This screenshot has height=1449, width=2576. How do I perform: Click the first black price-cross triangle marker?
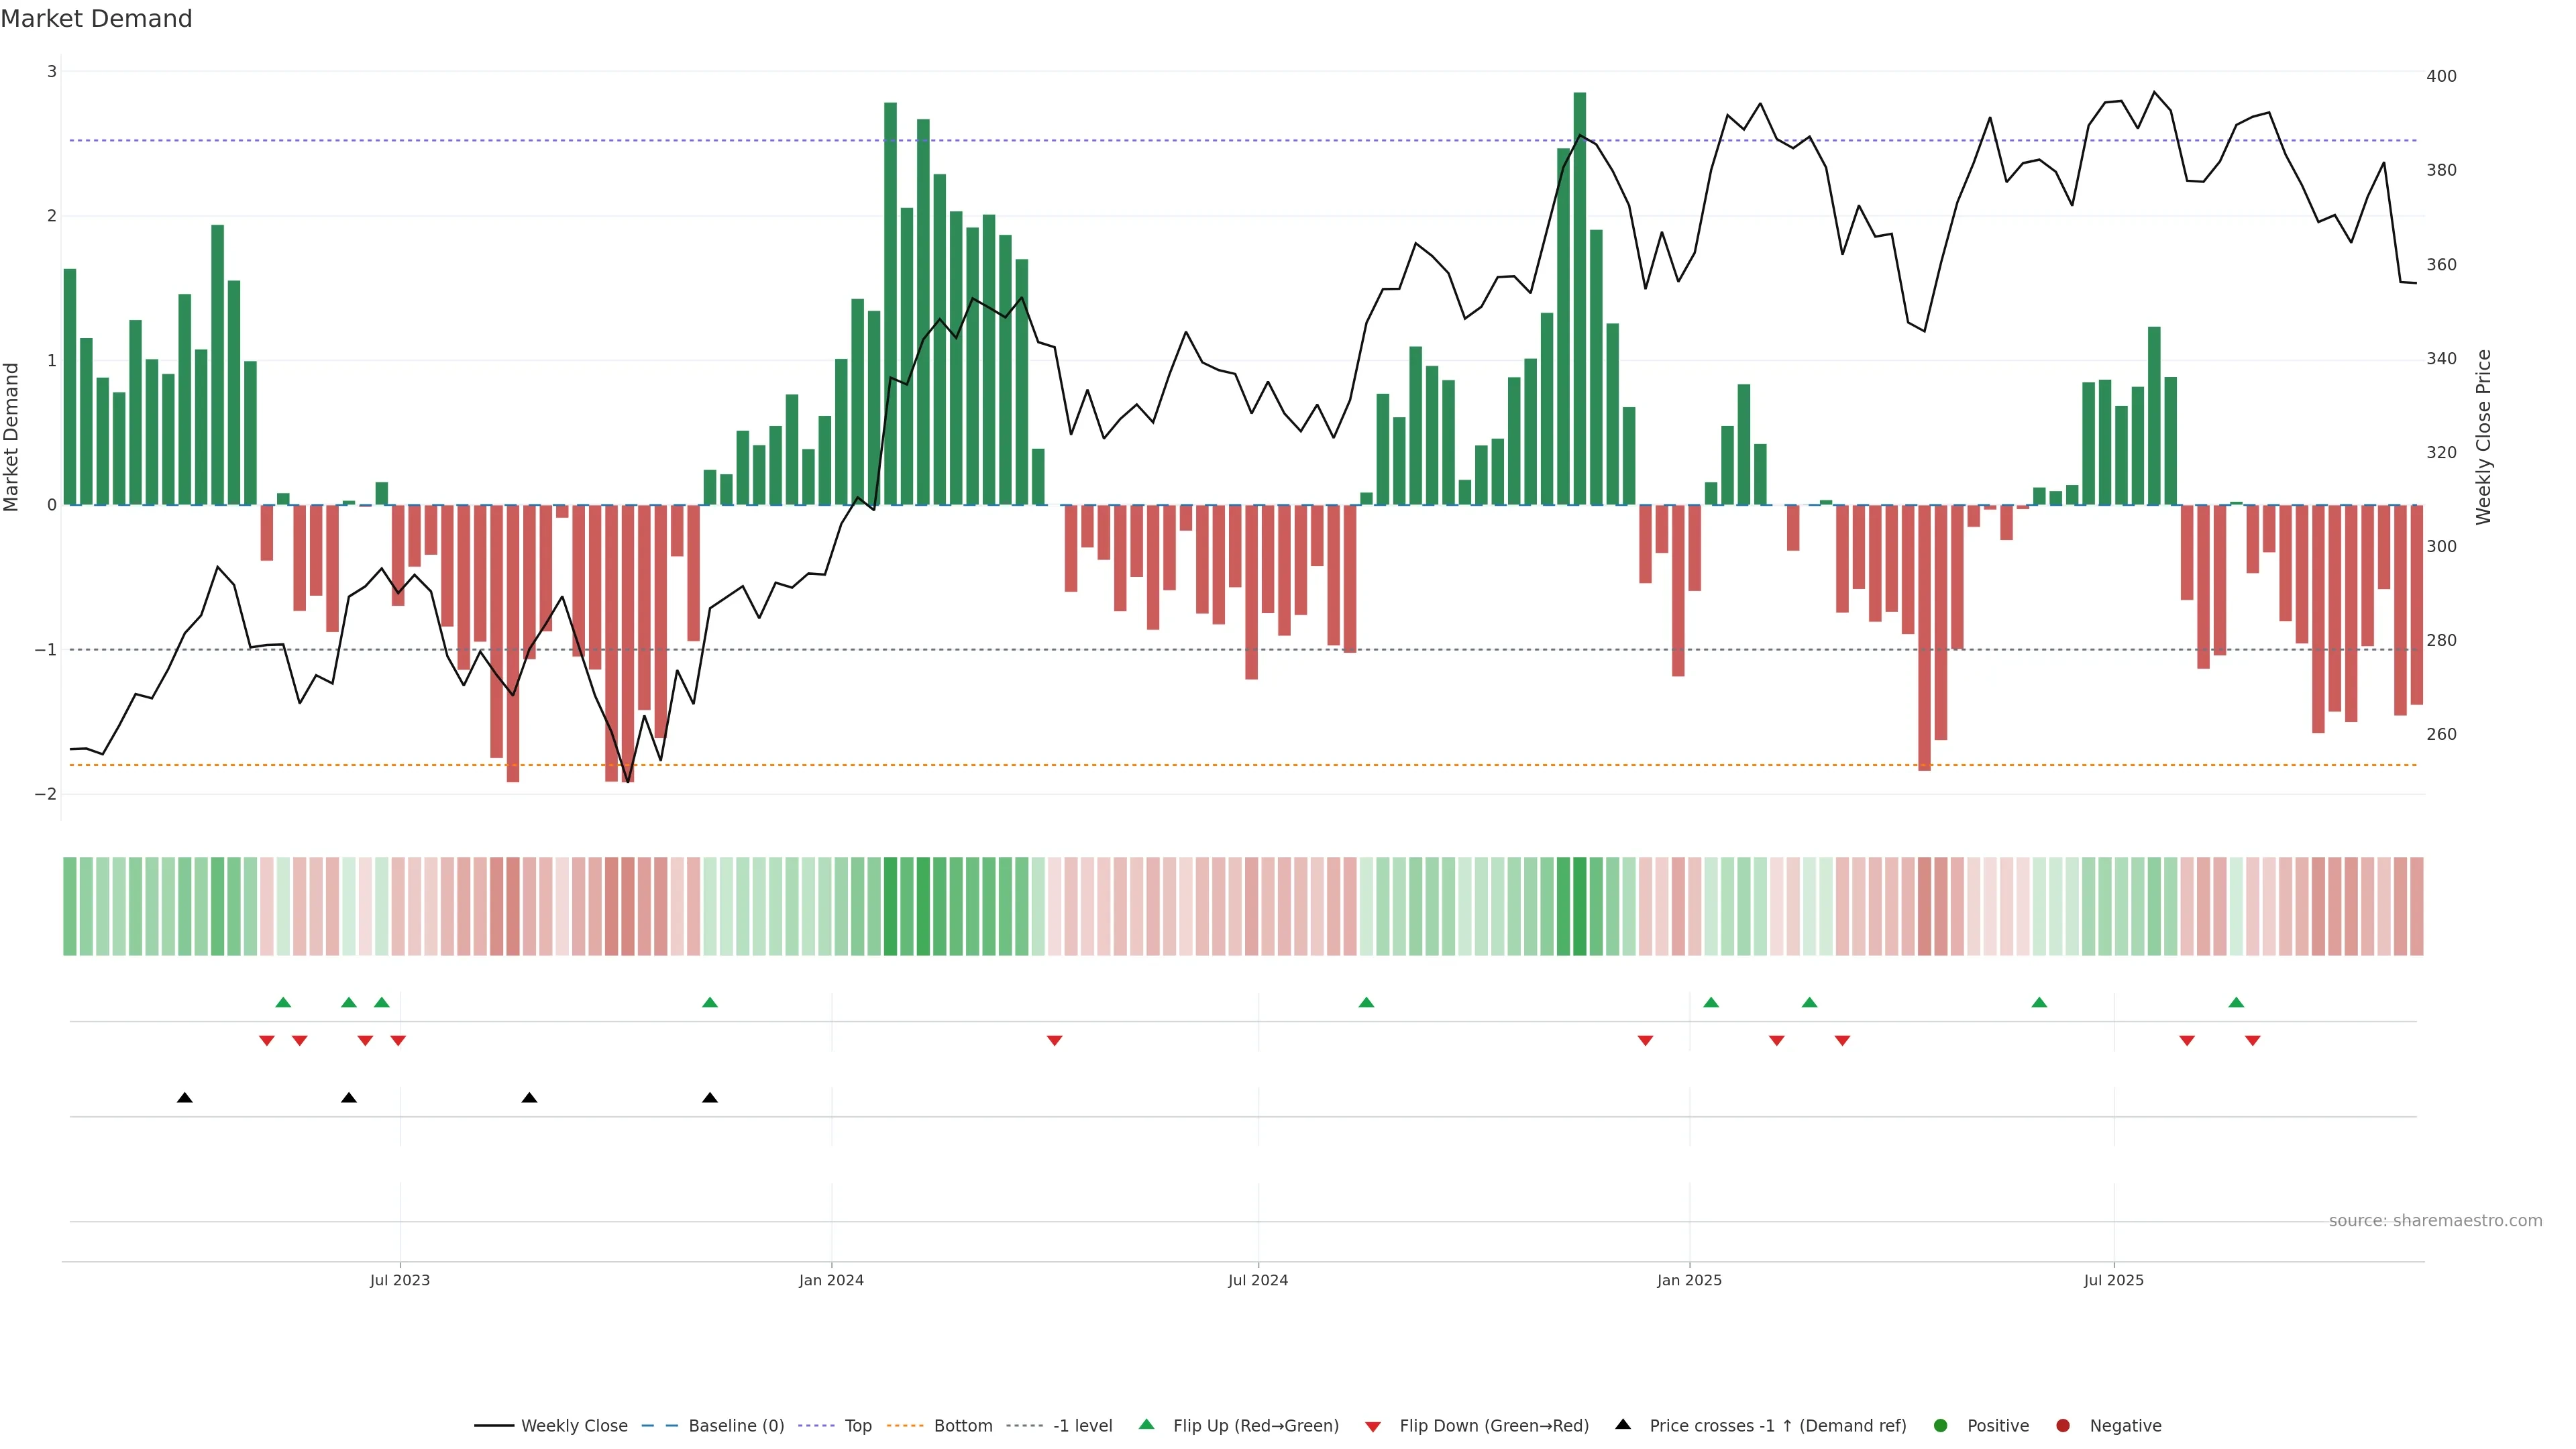(x=185, y=1098)
